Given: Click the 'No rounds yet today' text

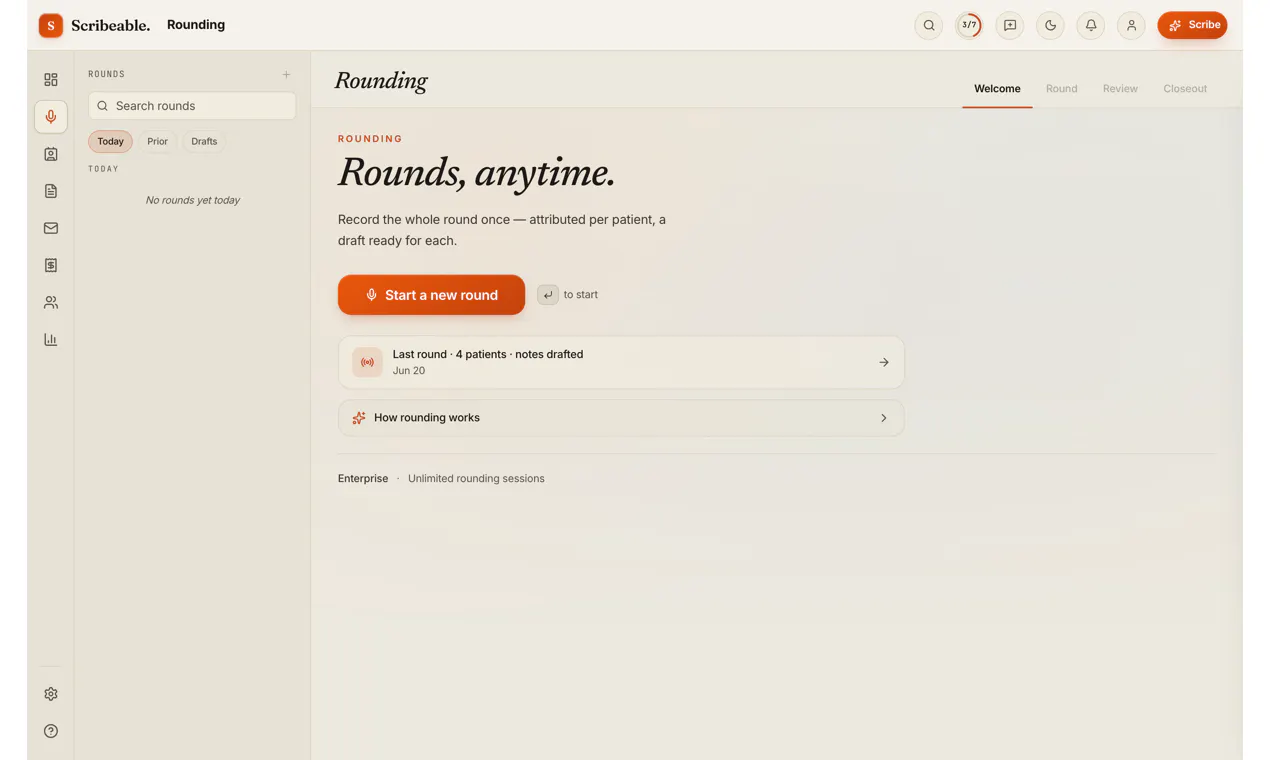Looking at the screenshot, I should click(193, 200).
